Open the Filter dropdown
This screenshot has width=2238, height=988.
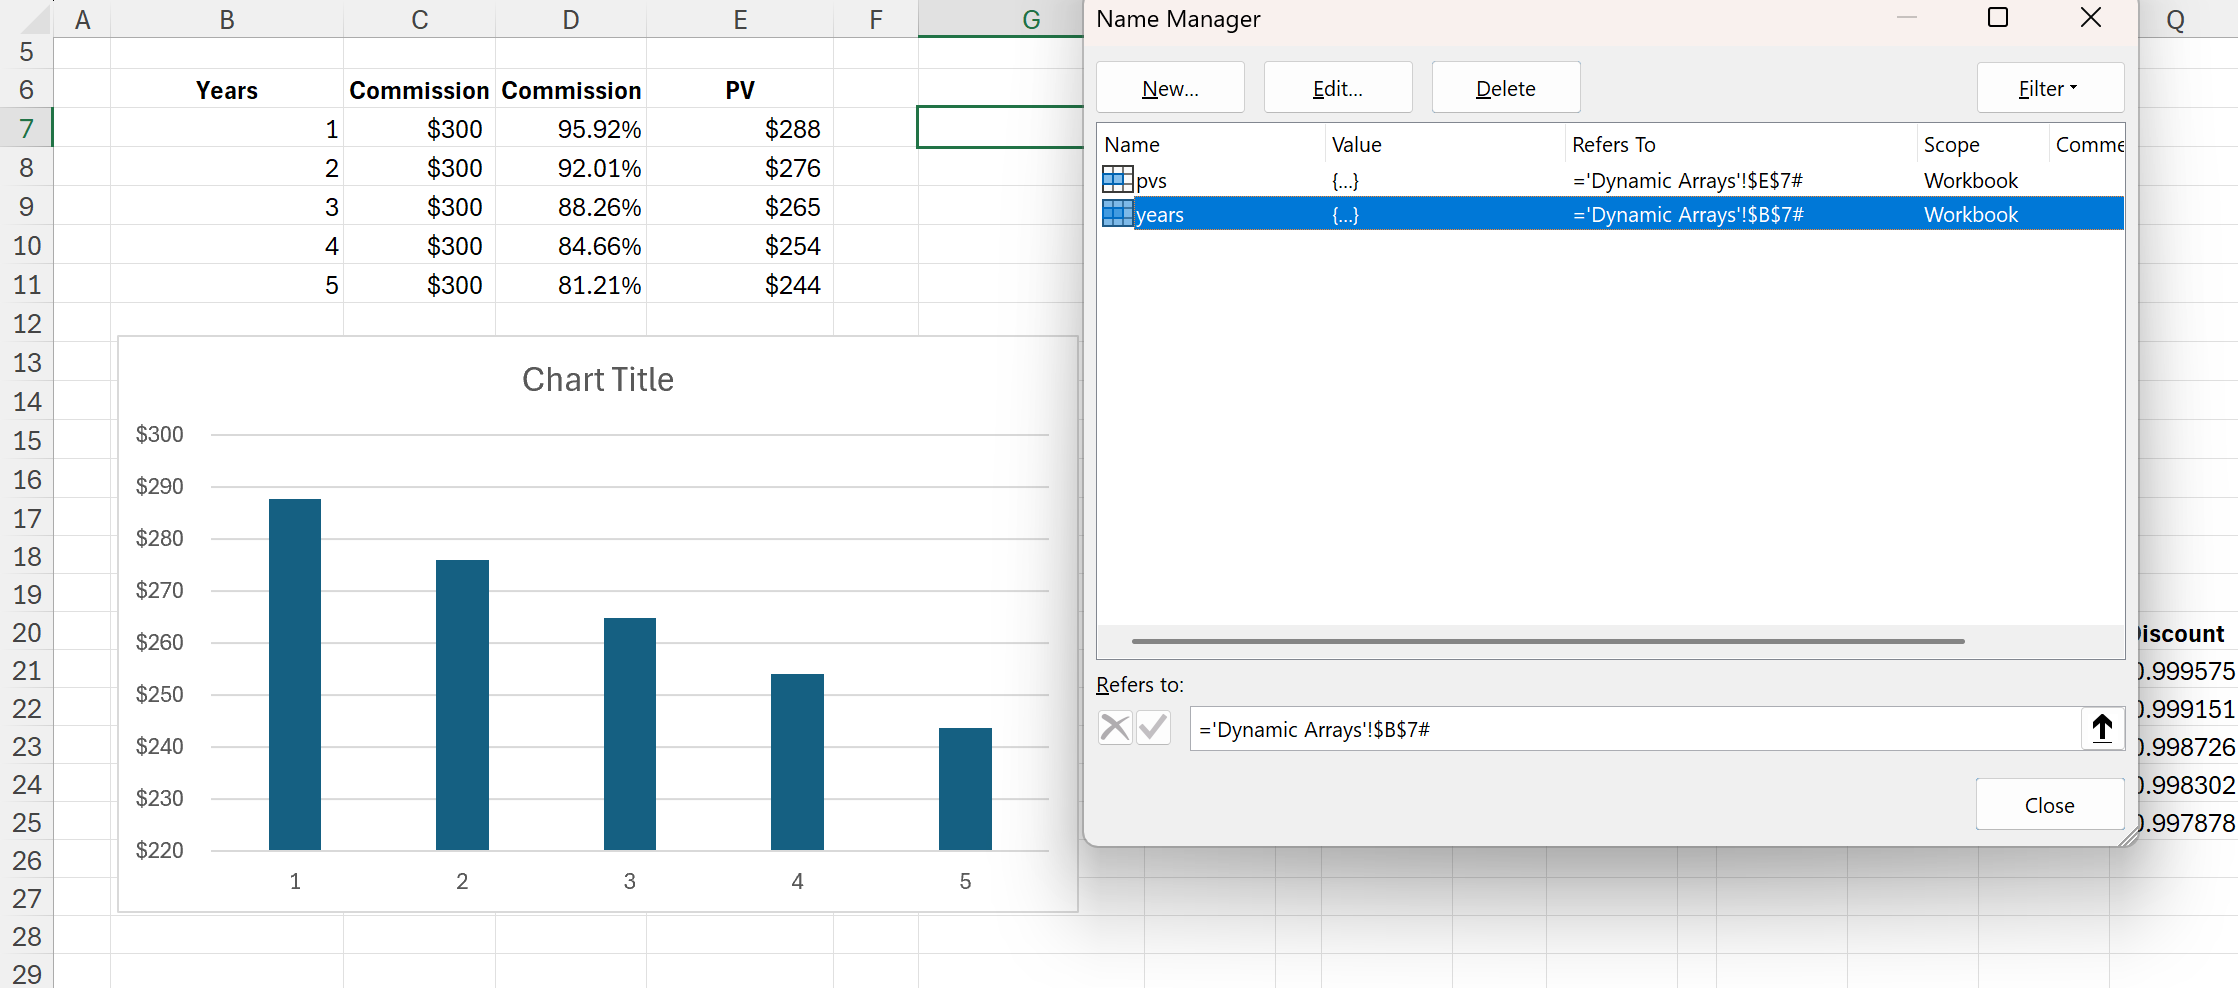pos(2049,89)
